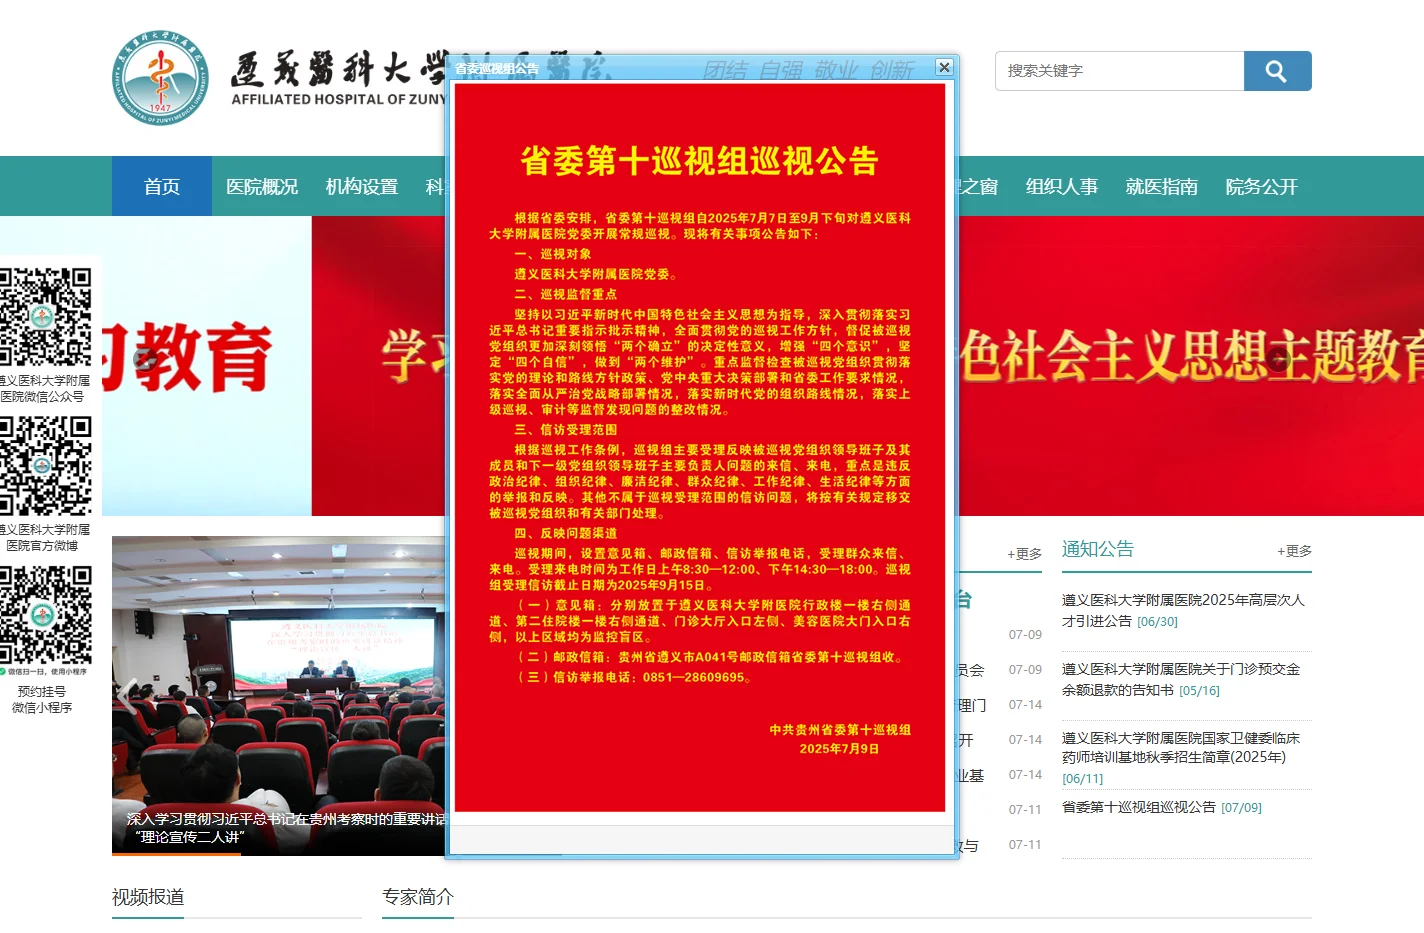Open 医院概况 menu item
1424x933 pixels.
coord(262,186)
